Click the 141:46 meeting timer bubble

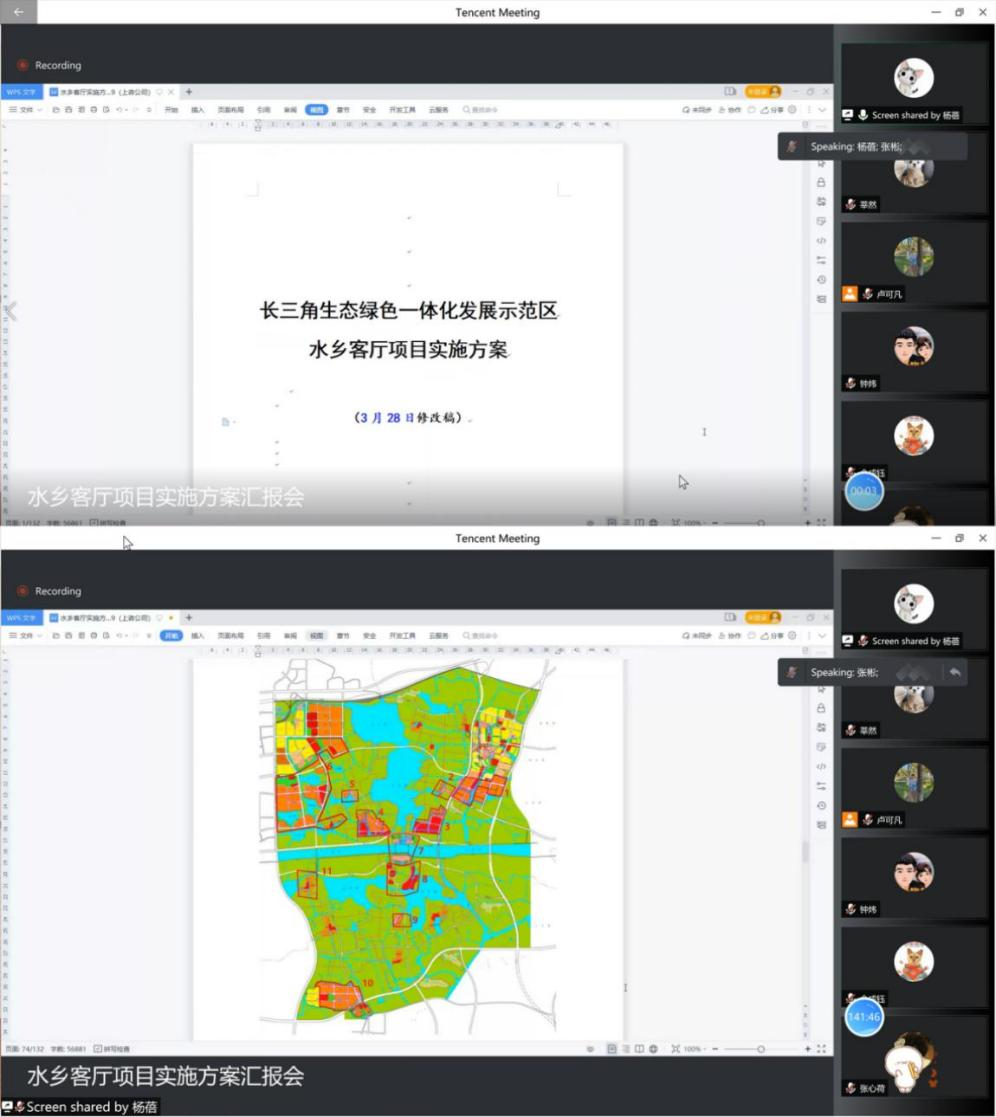coord(863,1017)
